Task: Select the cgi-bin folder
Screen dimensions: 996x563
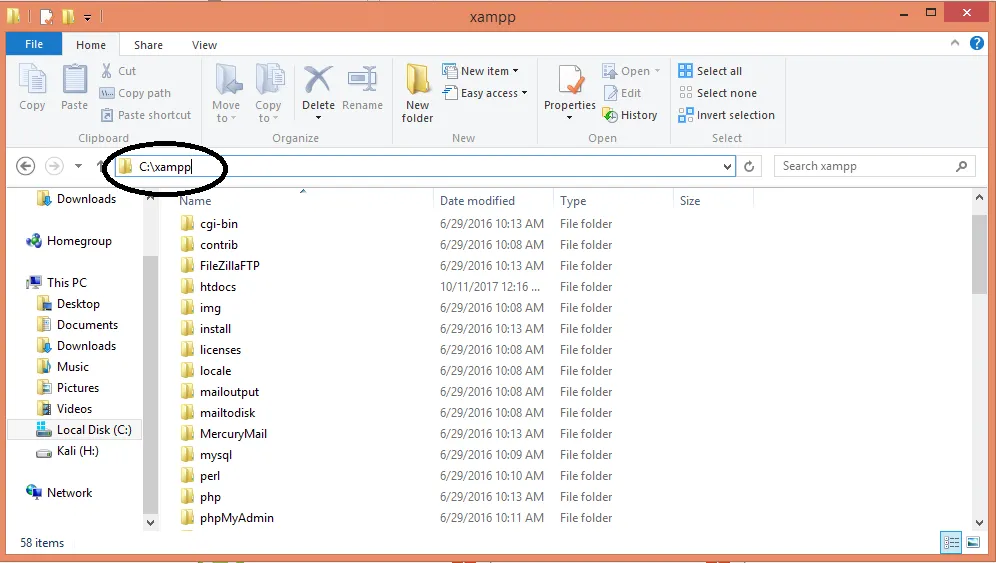Action: (x=209, y=224)
